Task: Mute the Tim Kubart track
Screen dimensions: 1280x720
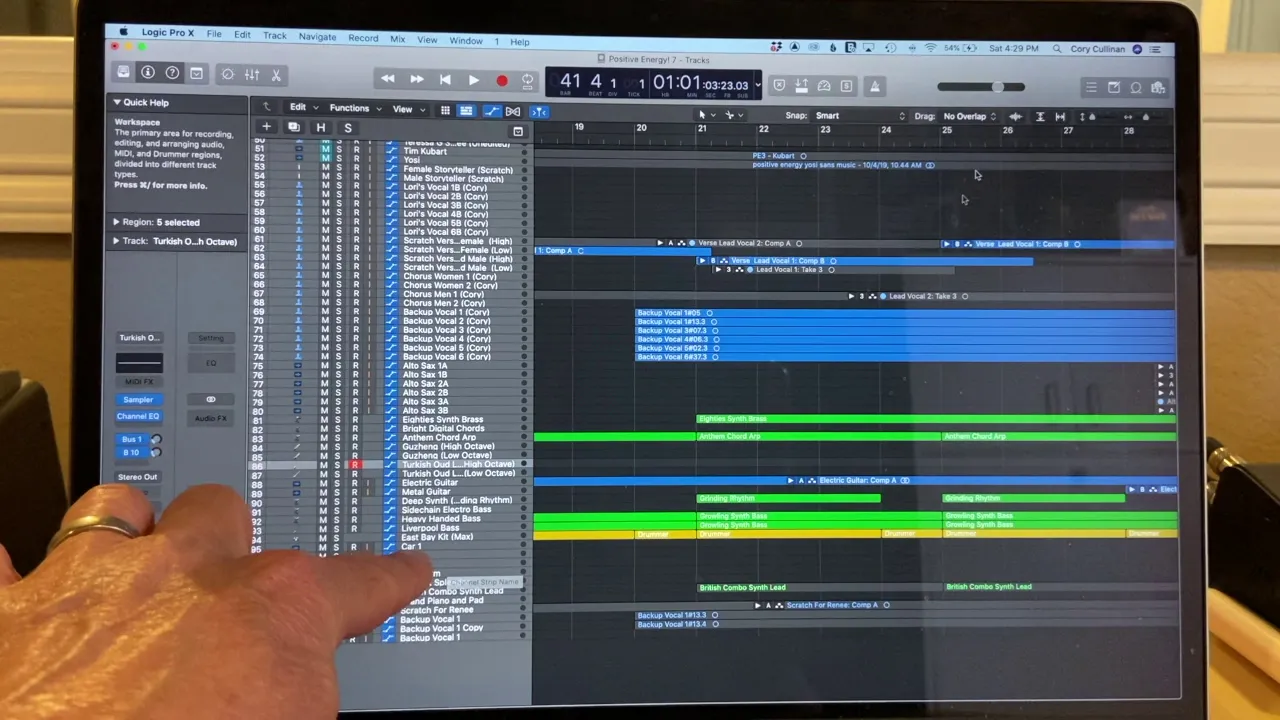Action: pyautogui.click(x=325, y=151)
